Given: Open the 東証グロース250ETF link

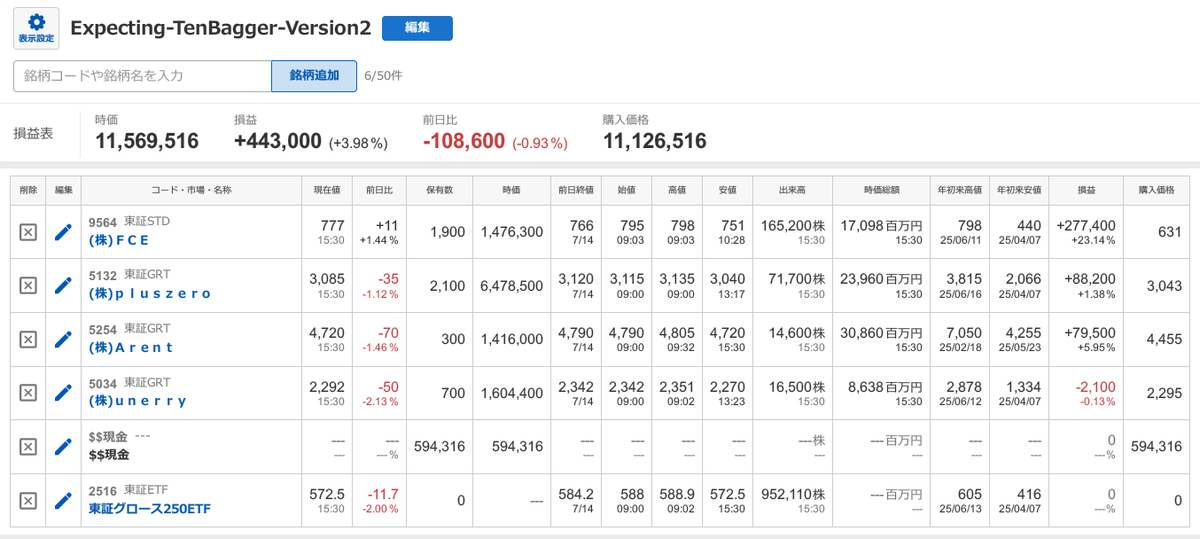Looking at the screenshot, I should [150, 508].
